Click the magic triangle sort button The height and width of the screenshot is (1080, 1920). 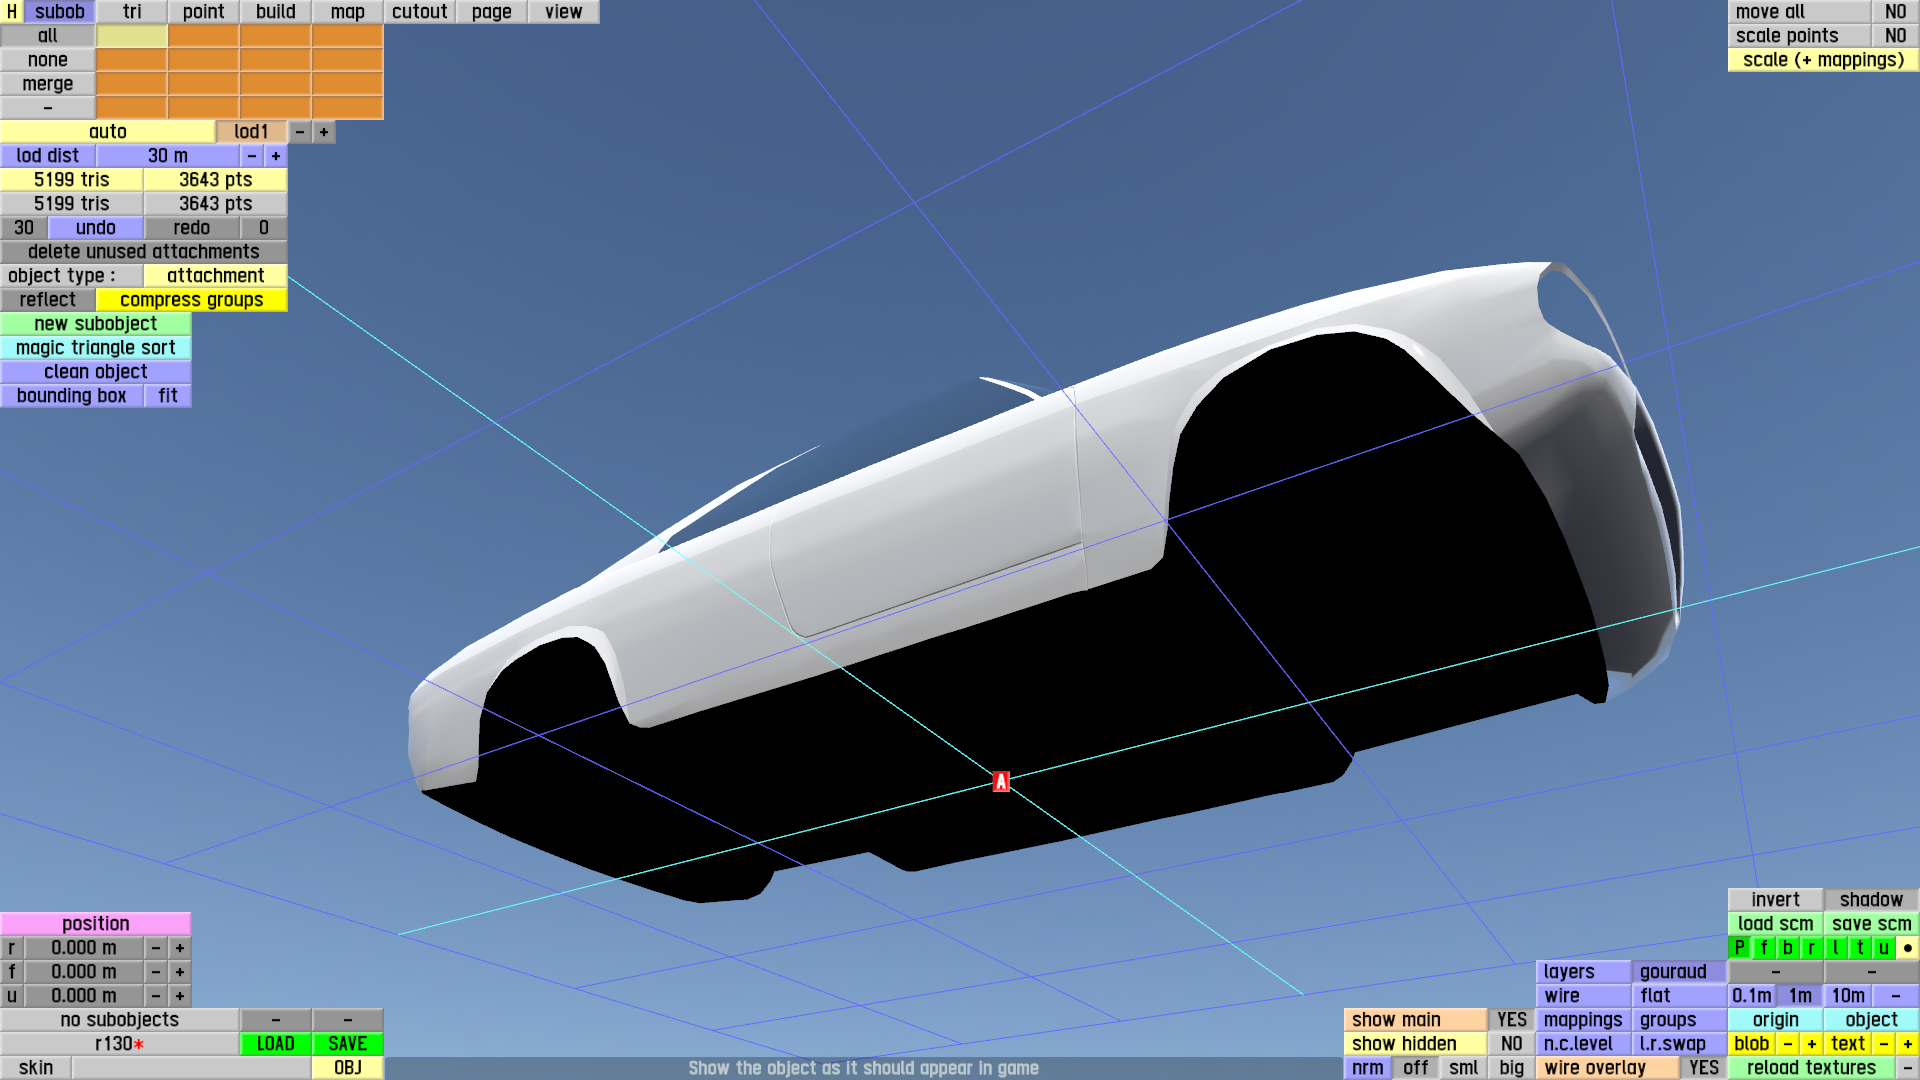(x=95, y=348)
